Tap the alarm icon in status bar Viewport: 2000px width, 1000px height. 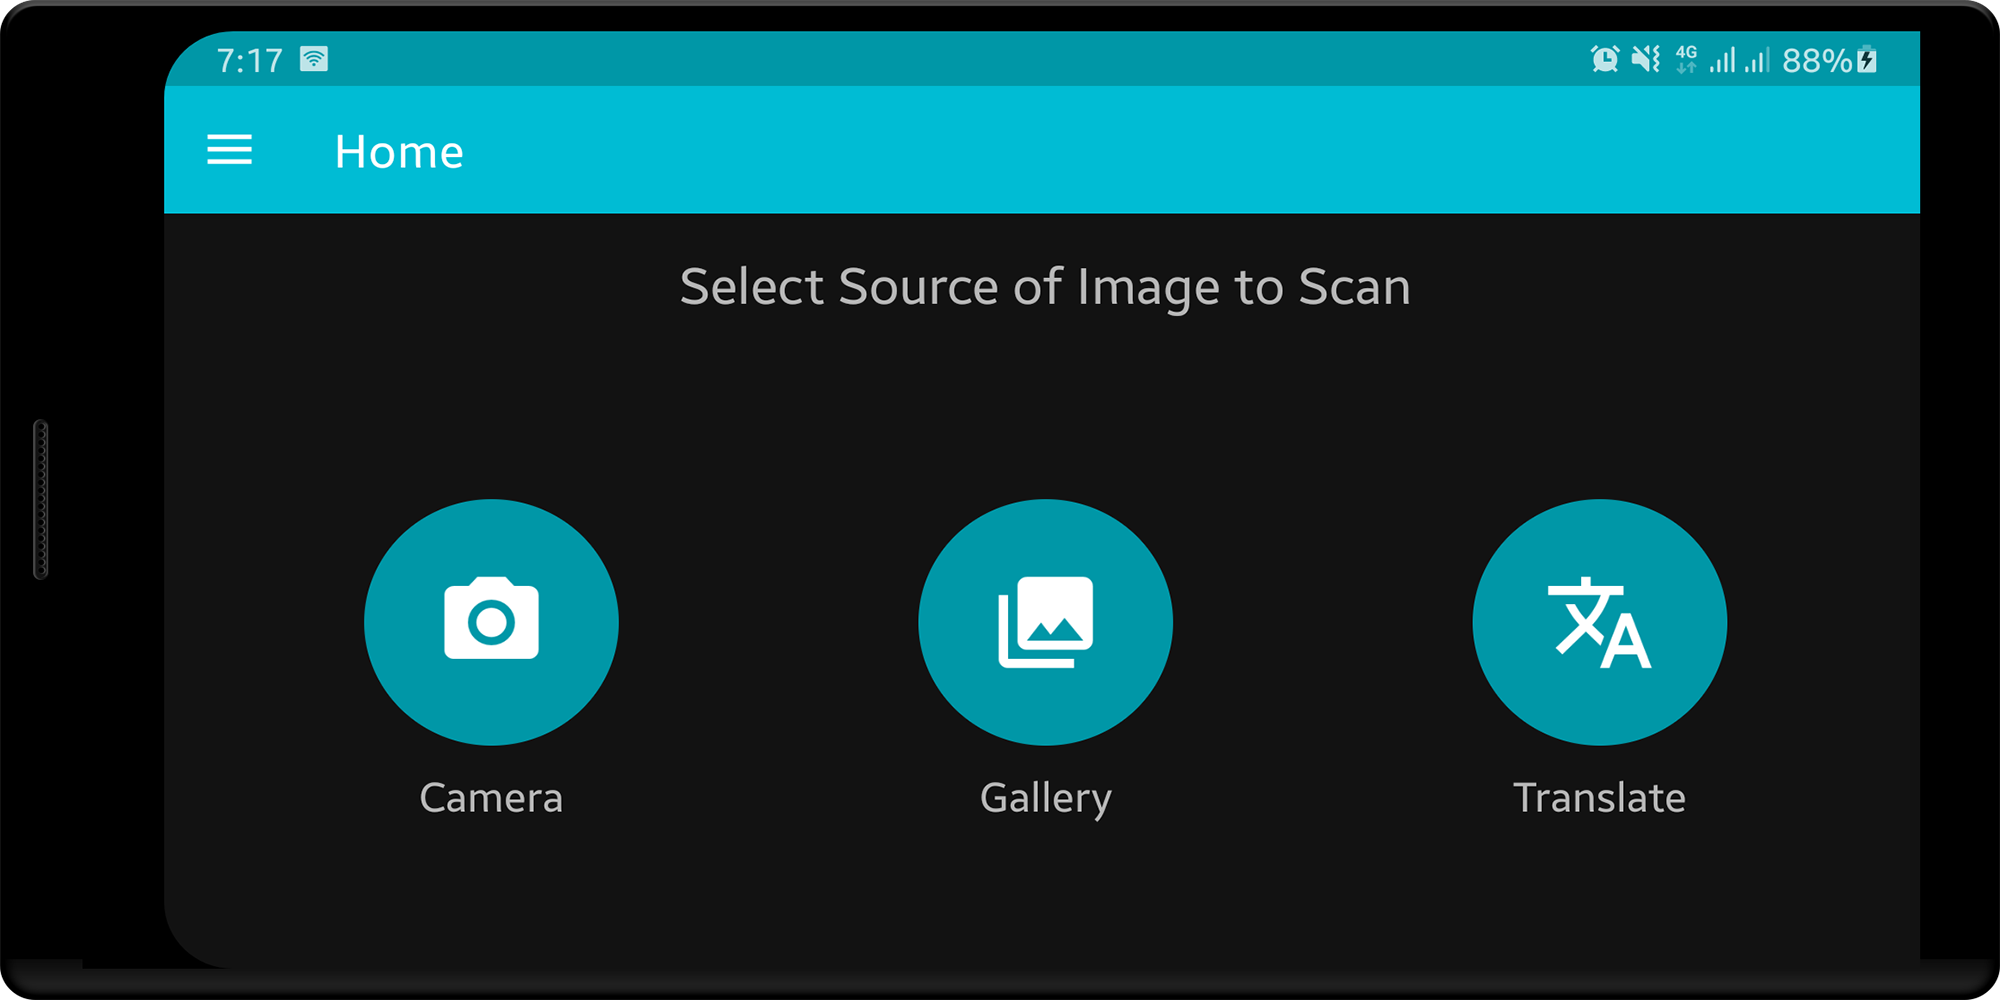click(x=1605, y=60)
